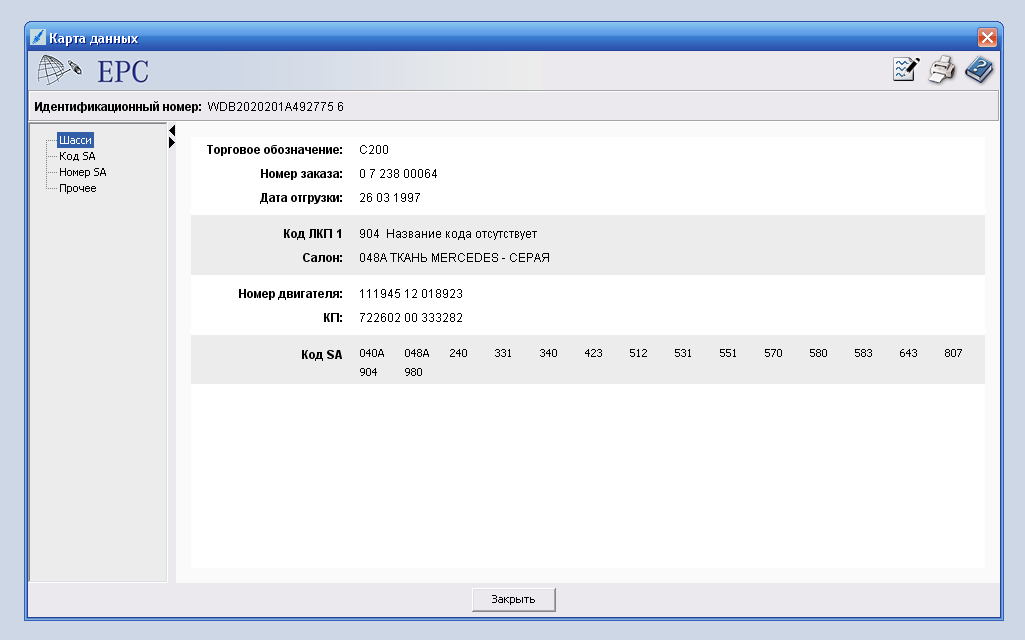Click SA code 570

pyautogui.click(x=773, y=353)
